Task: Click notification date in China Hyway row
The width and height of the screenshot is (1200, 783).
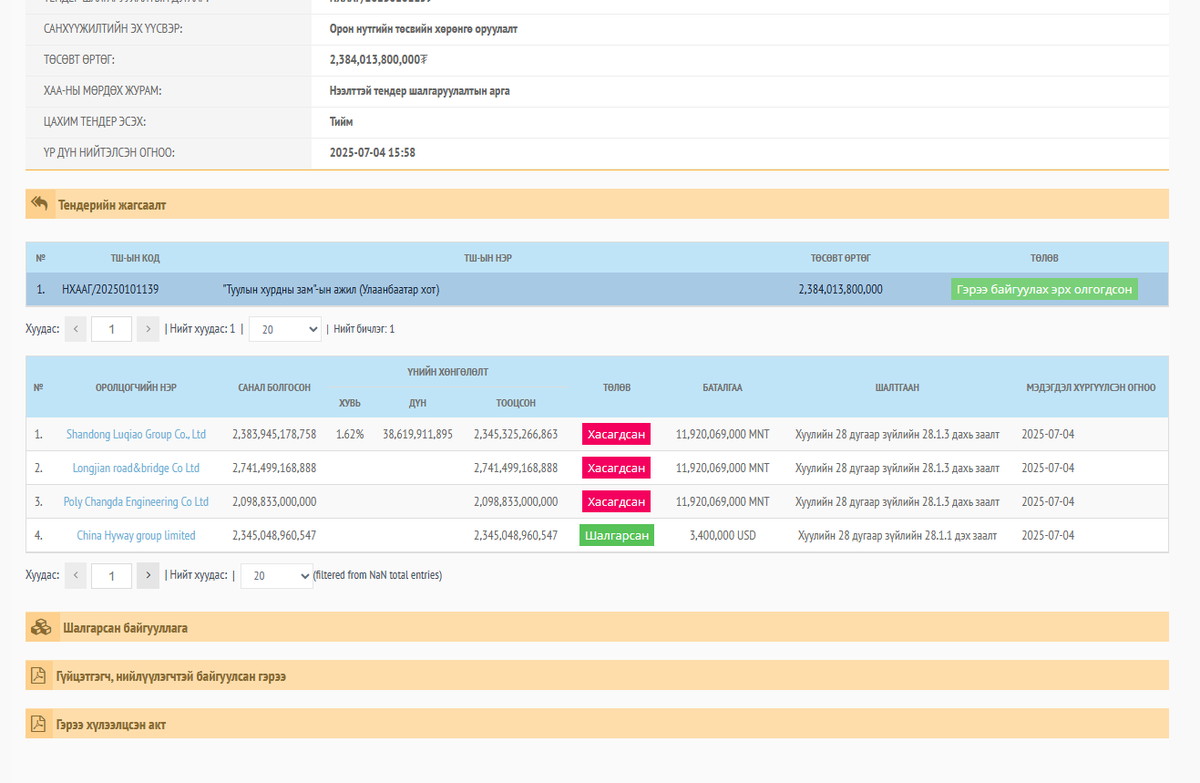Action: tap(1048, 536)
